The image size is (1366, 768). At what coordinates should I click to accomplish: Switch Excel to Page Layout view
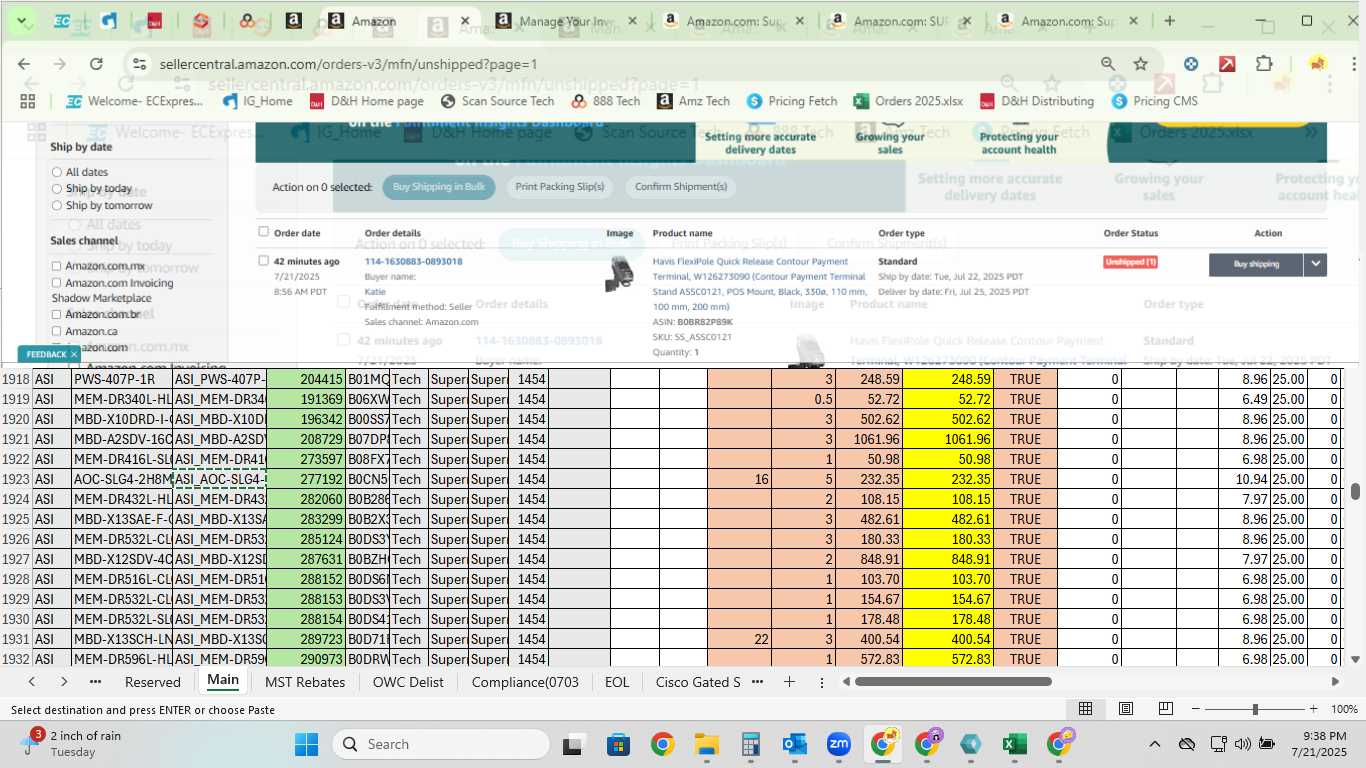[x=1126, y=709]
